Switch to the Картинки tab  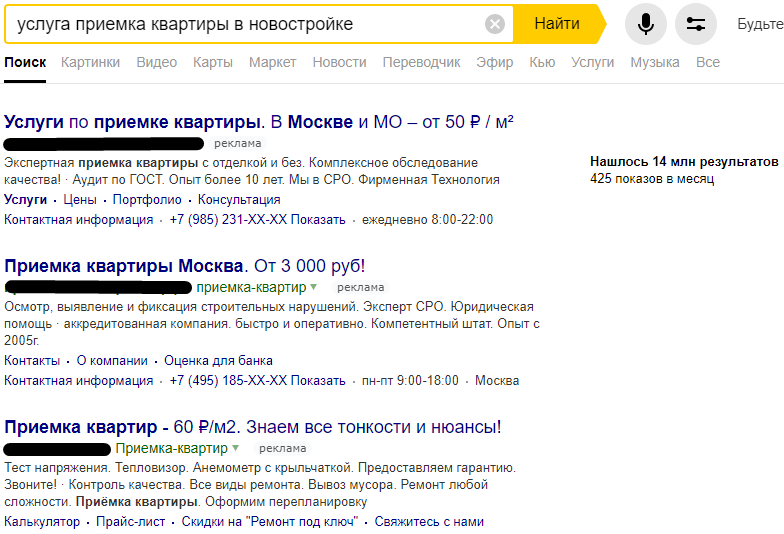pyautogui.click(x=90, y=62)
